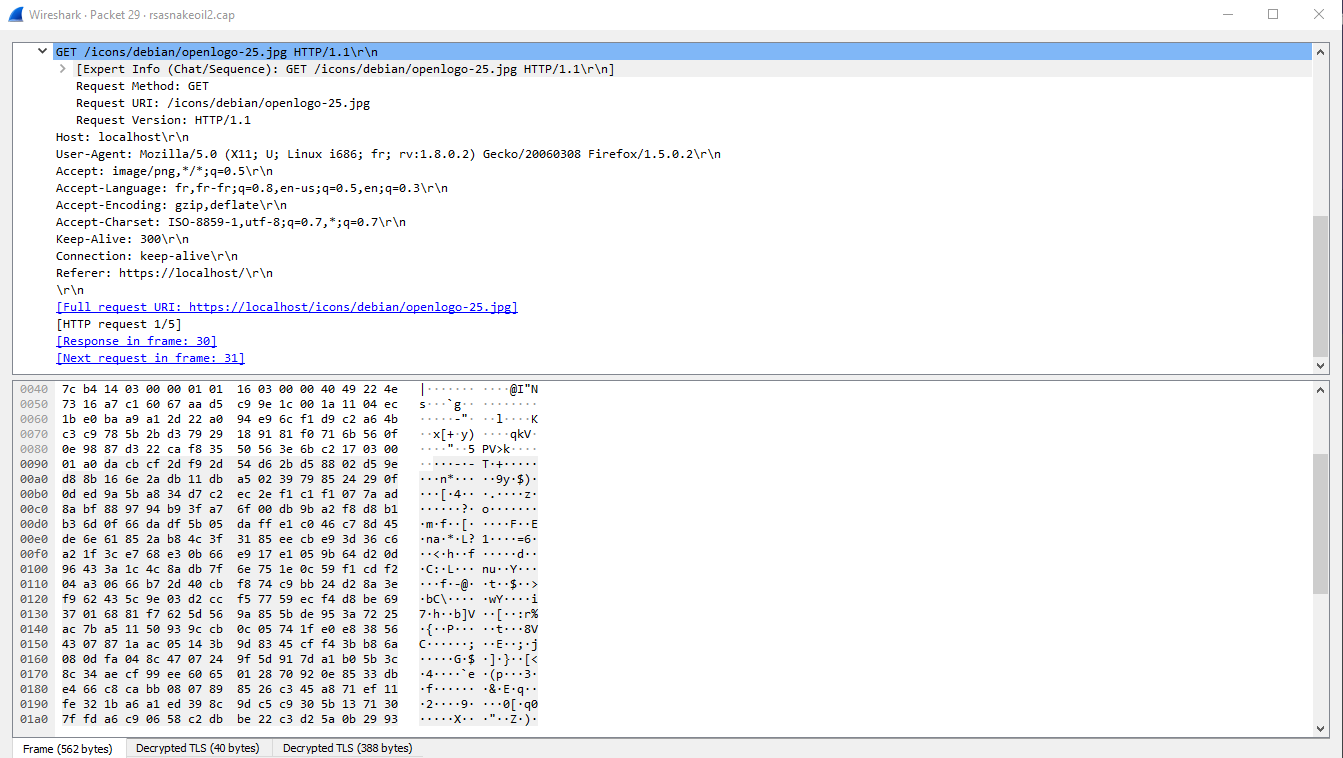Open the Full request URI link
This screenshot has height=758, width=1343.
[287, 307]
